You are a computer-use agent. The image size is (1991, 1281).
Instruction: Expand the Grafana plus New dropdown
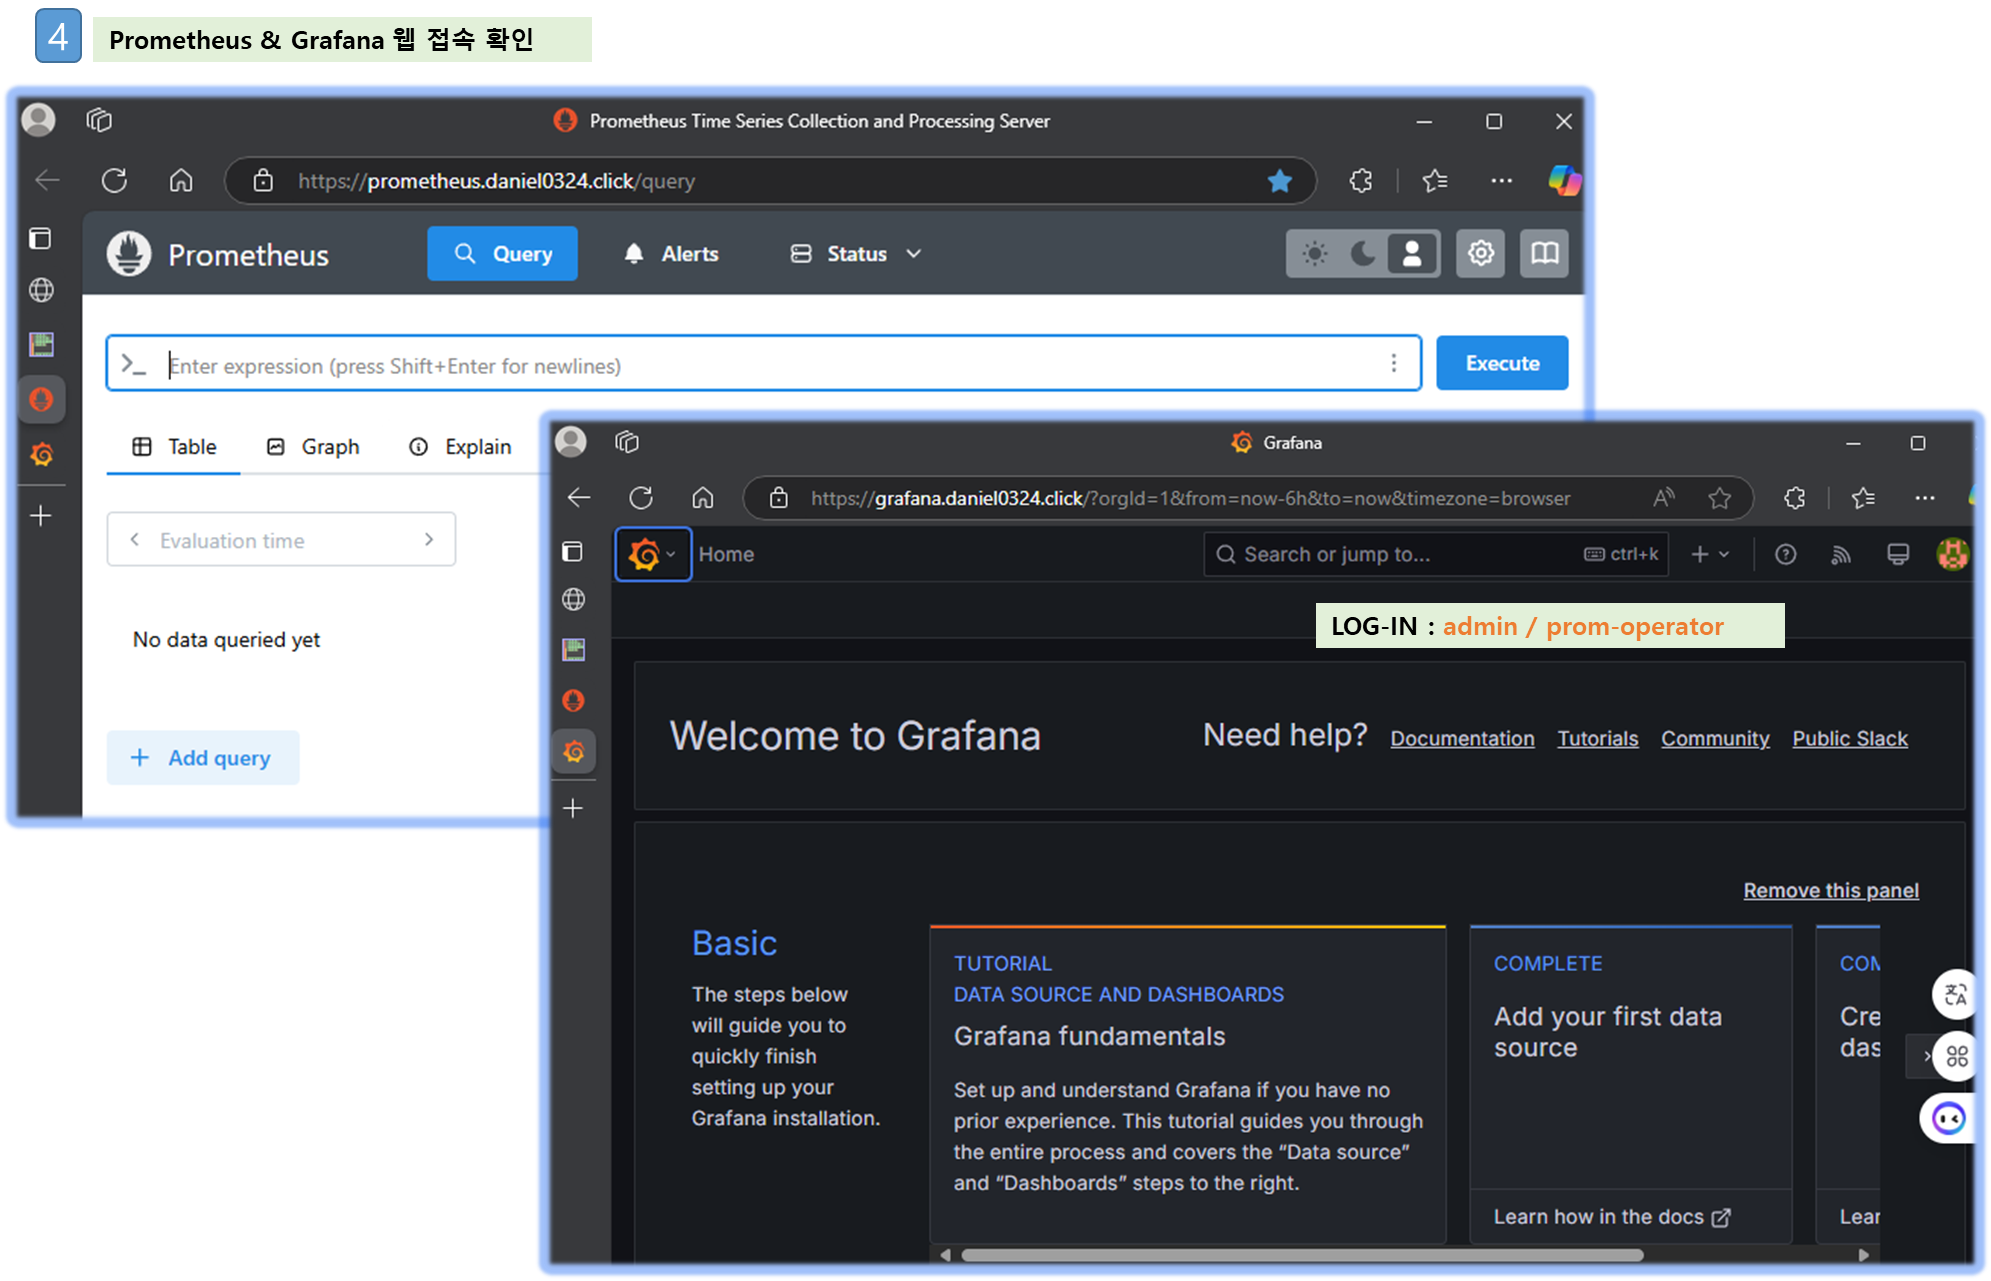[x=1709, y=554]
